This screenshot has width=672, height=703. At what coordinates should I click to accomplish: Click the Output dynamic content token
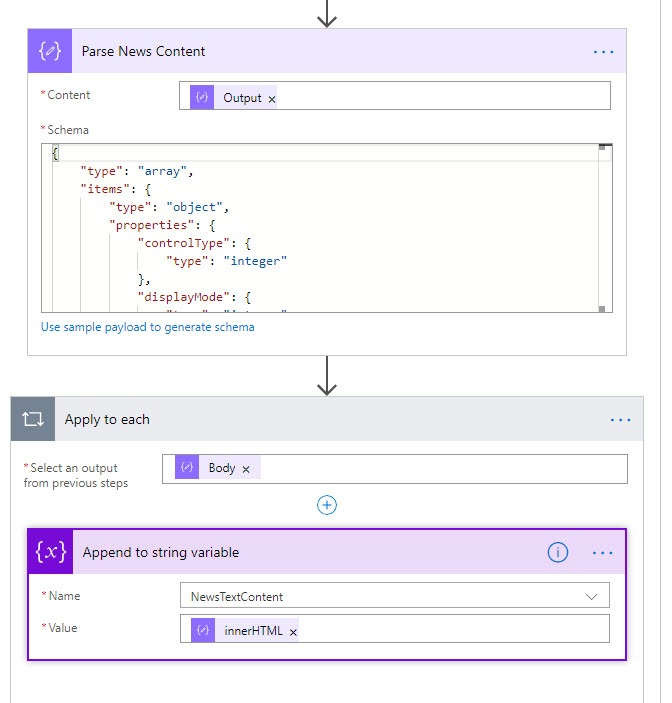(241, 98)
